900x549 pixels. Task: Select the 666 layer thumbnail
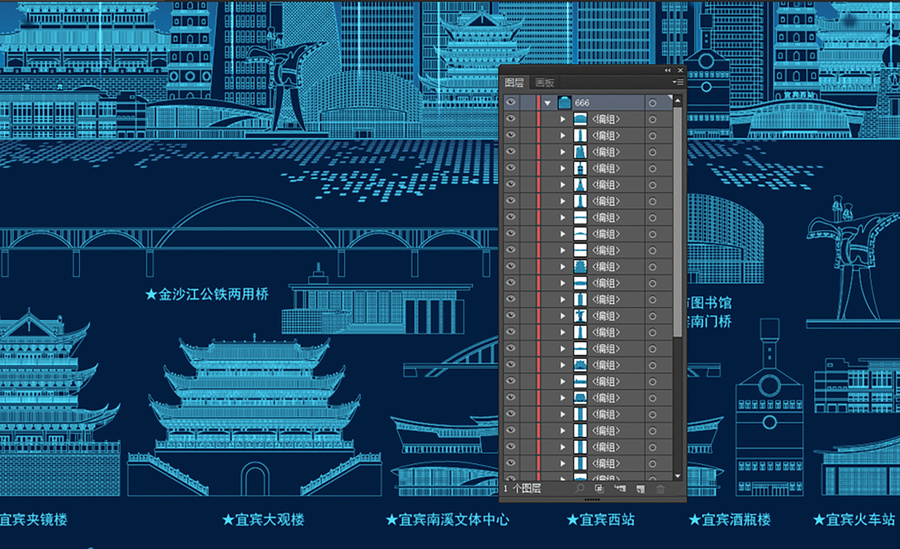[x=564, y=102]
